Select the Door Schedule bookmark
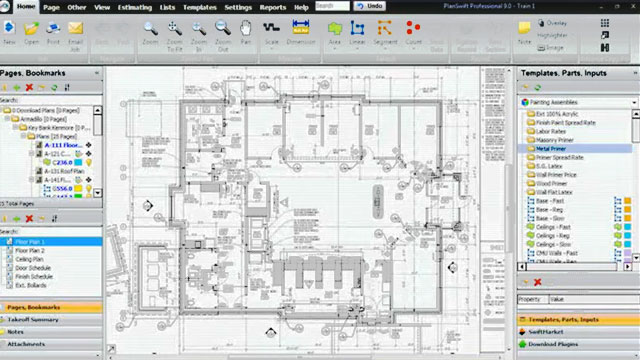Image resolution: width=640 pixels, height=360 pixels. coord(33,268)
